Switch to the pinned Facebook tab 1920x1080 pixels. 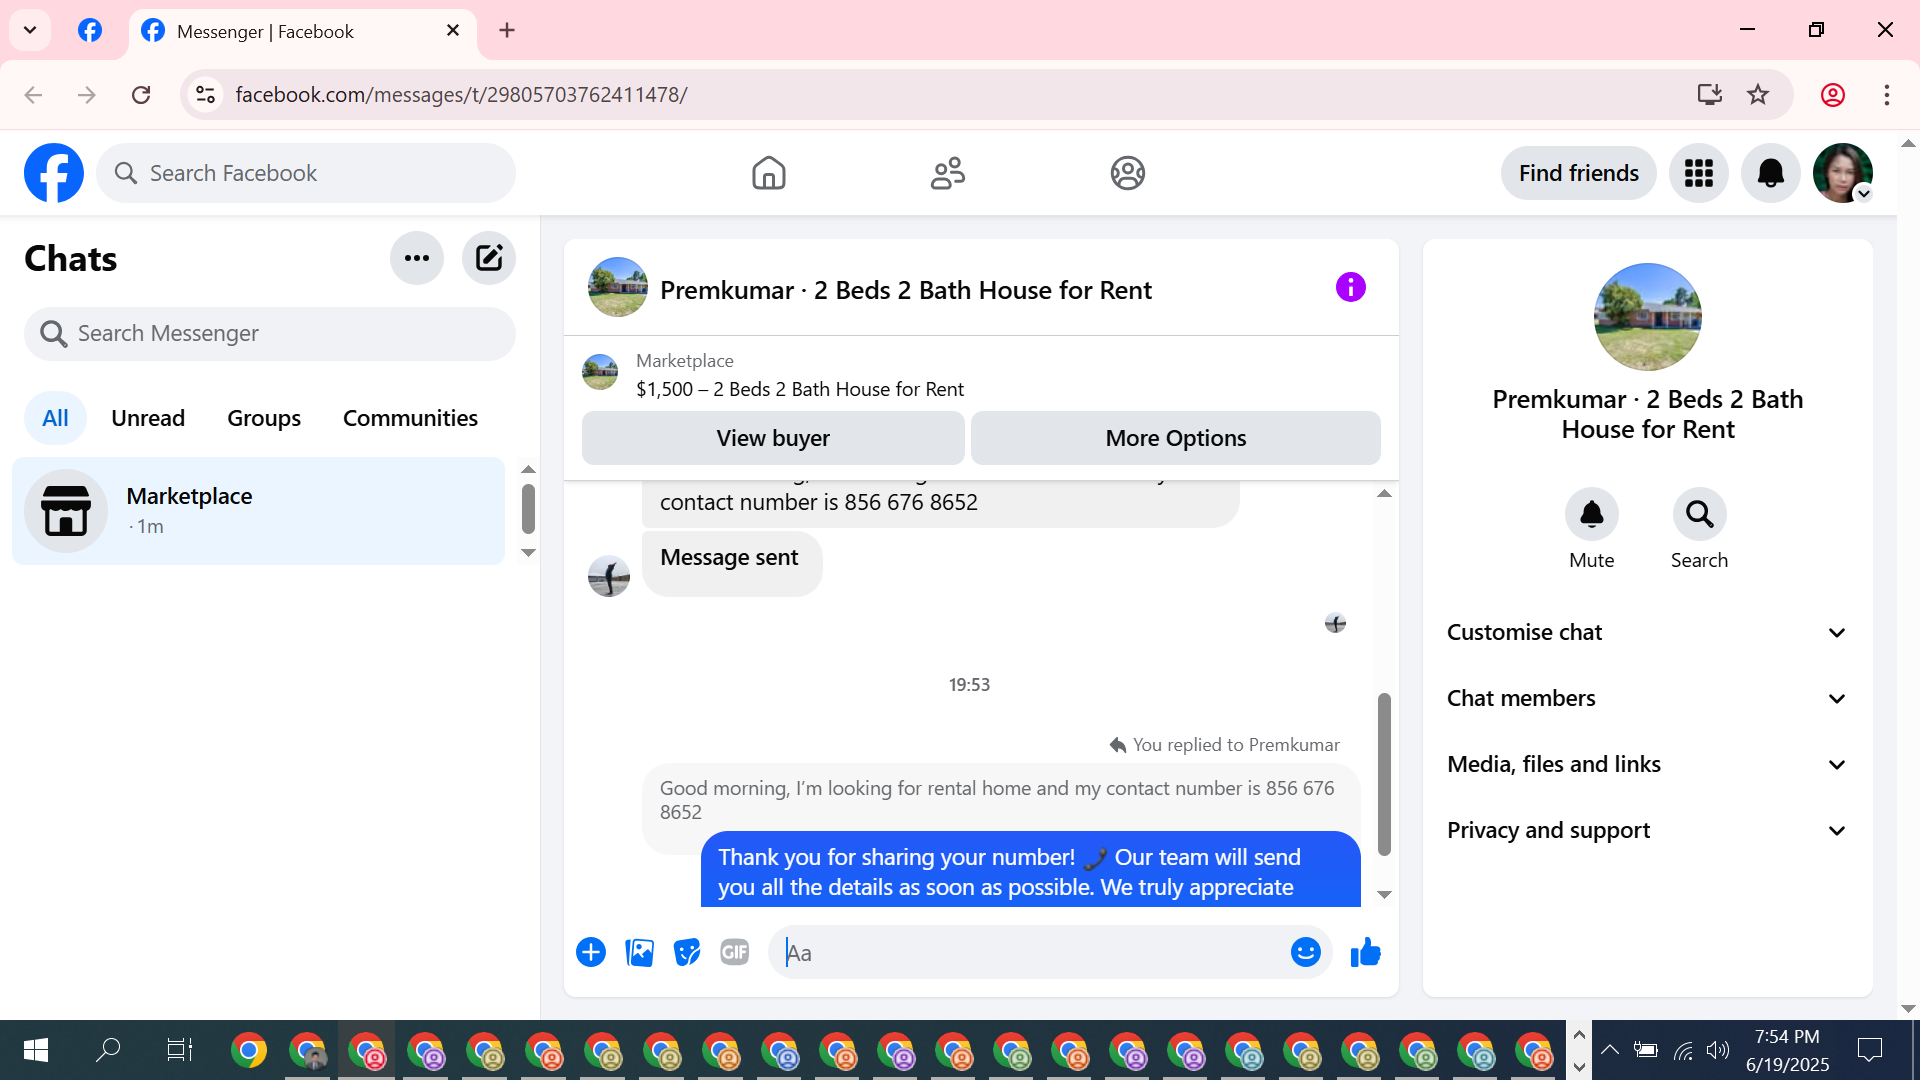90,30
